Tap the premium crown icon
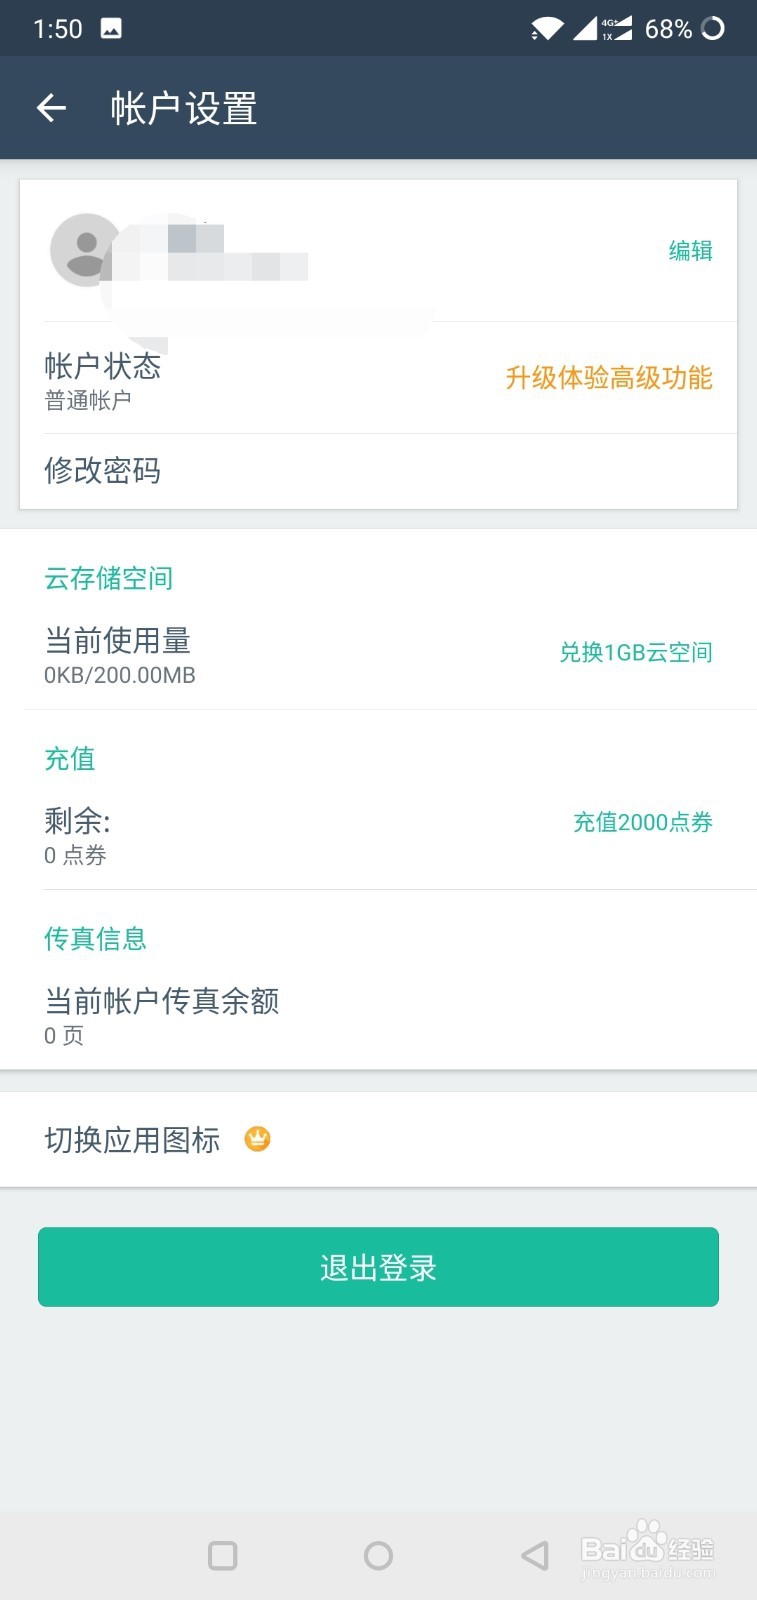The width and height of the screenshot is (757, 1600). pyautogui.click(x=258, y=1139)
